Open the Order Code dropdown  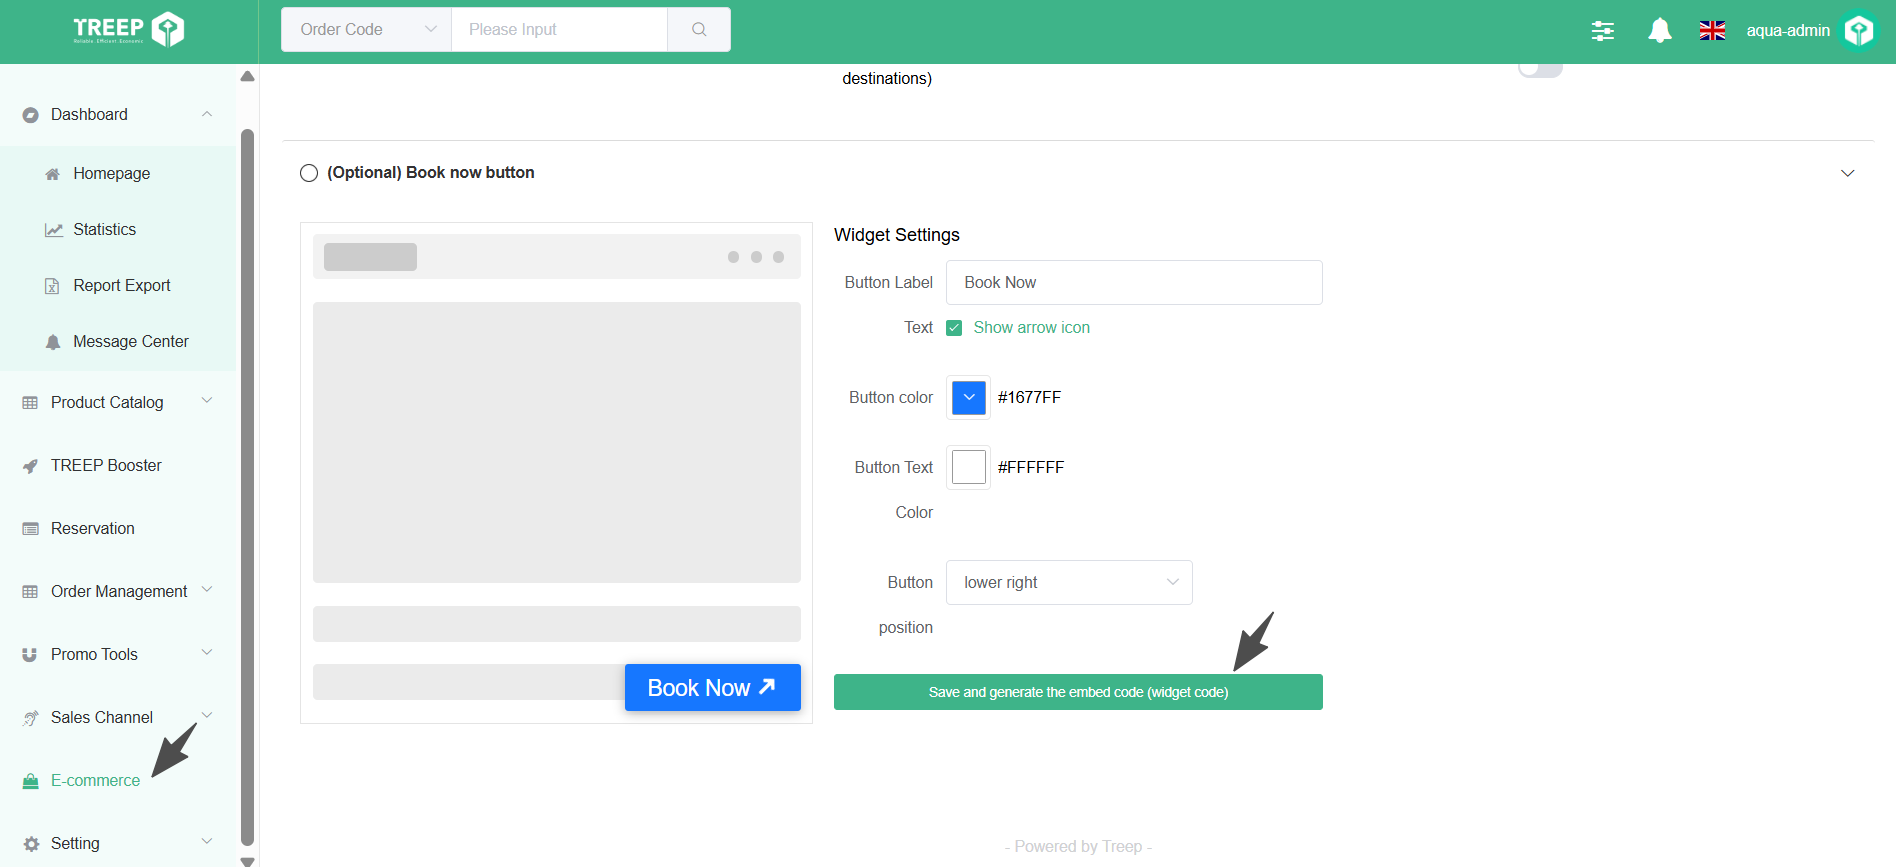pyautogui.click(x=366, y=29)
